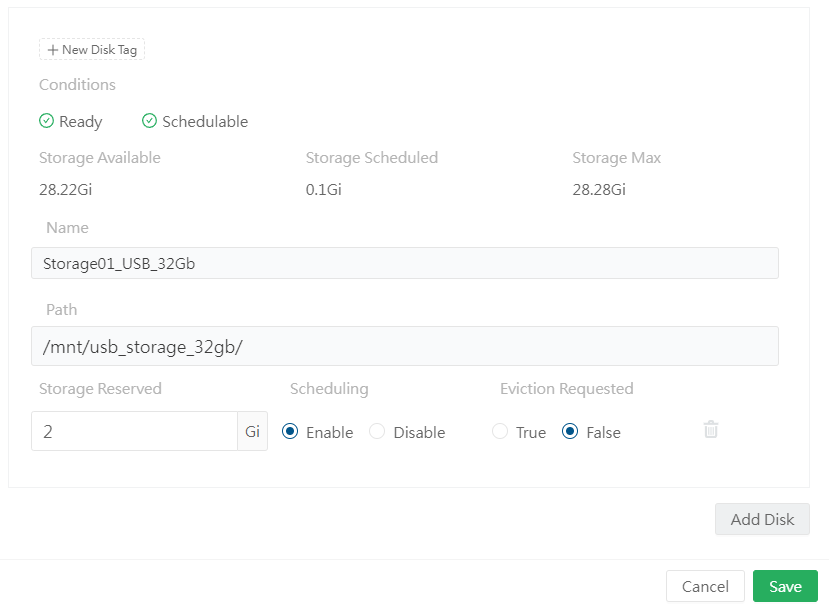Click the green Ready check icon

(x=46, y=121)
